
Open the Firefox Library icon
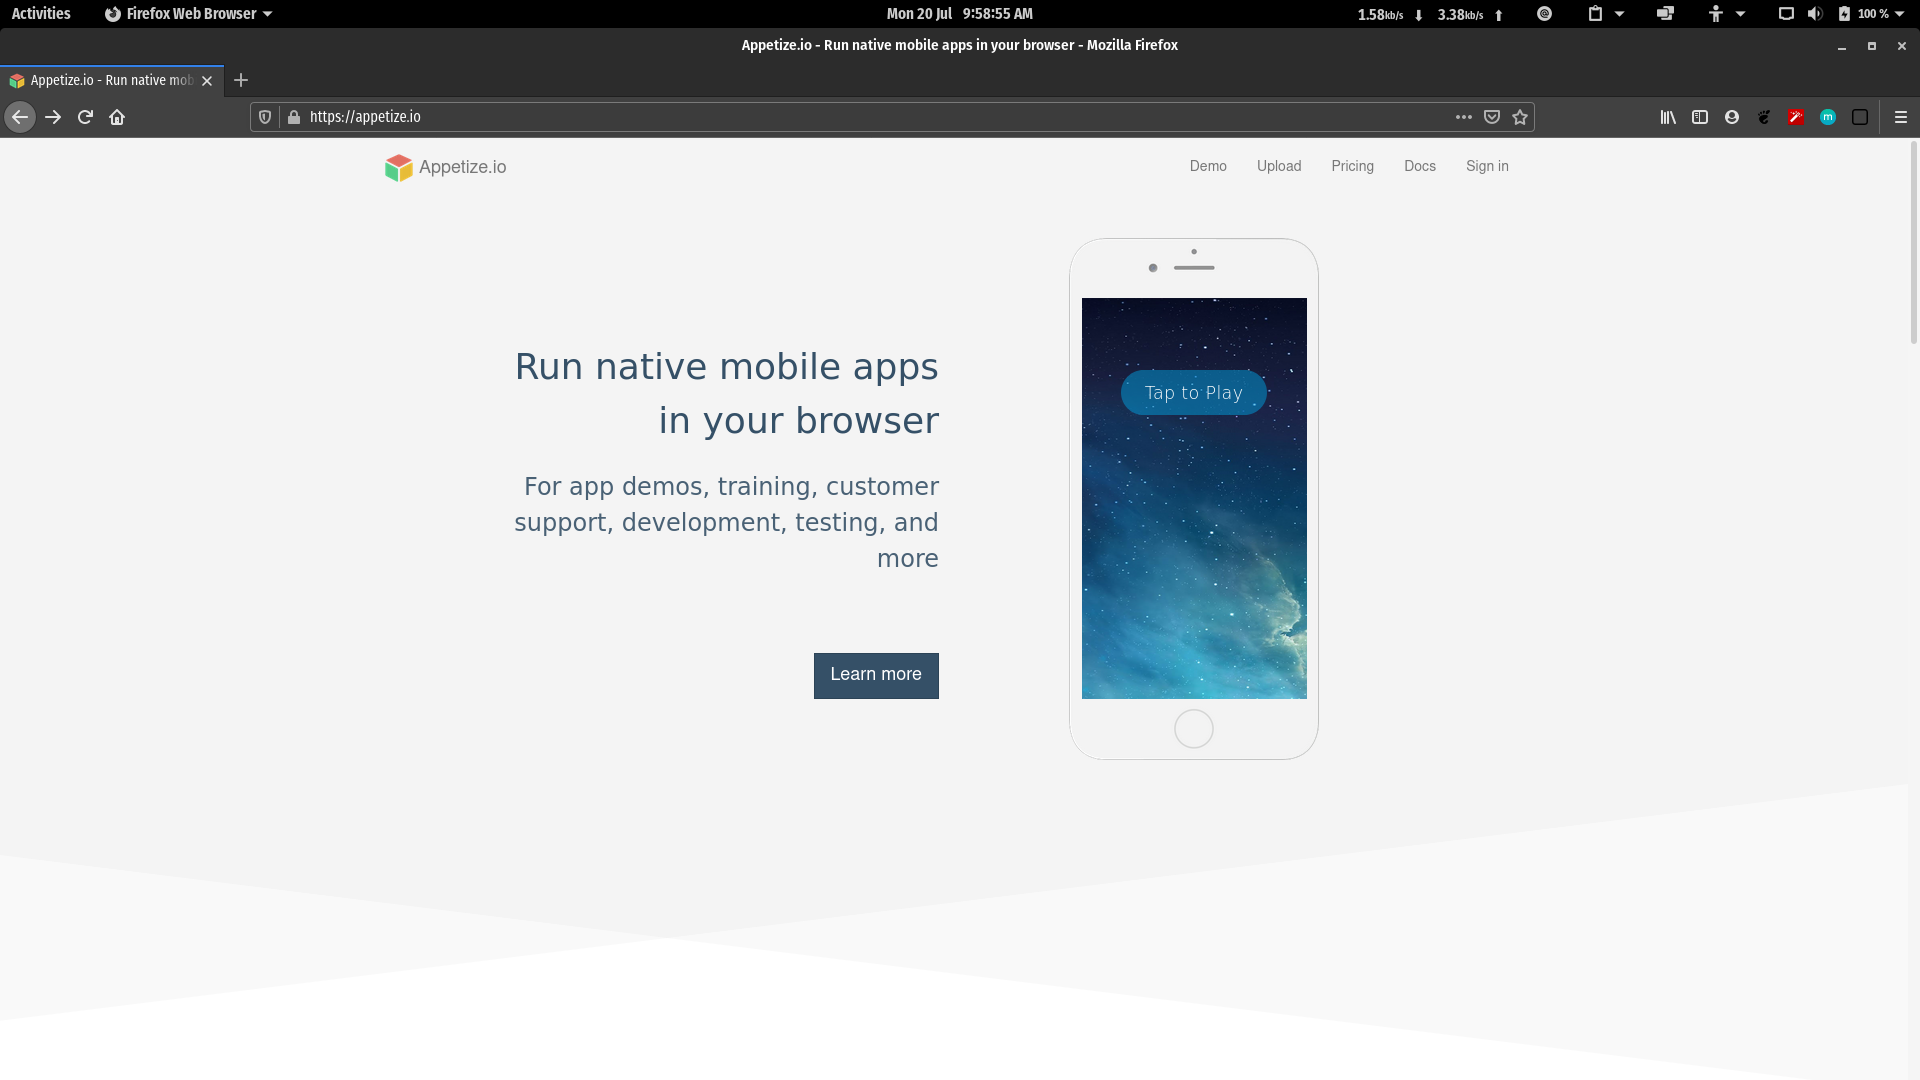pos(1668,117)
